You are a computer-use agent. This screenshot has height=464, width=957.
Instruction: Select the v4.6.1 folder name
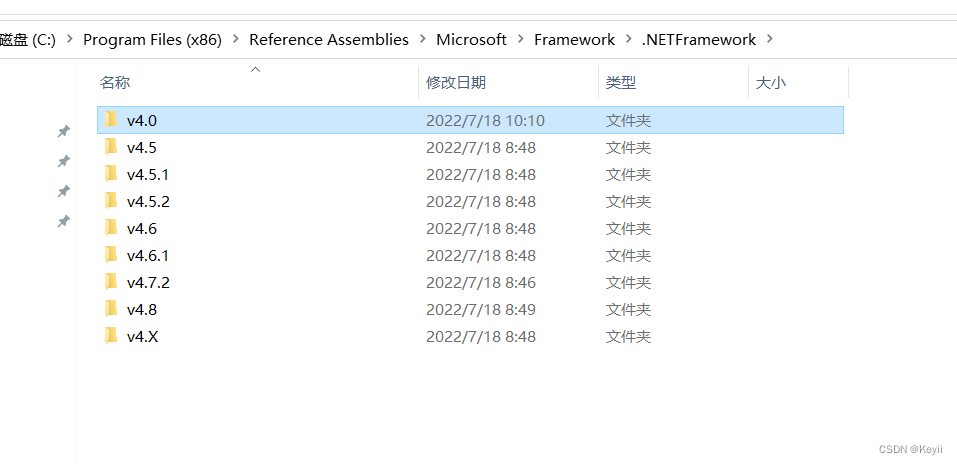(x=148, y=255)
